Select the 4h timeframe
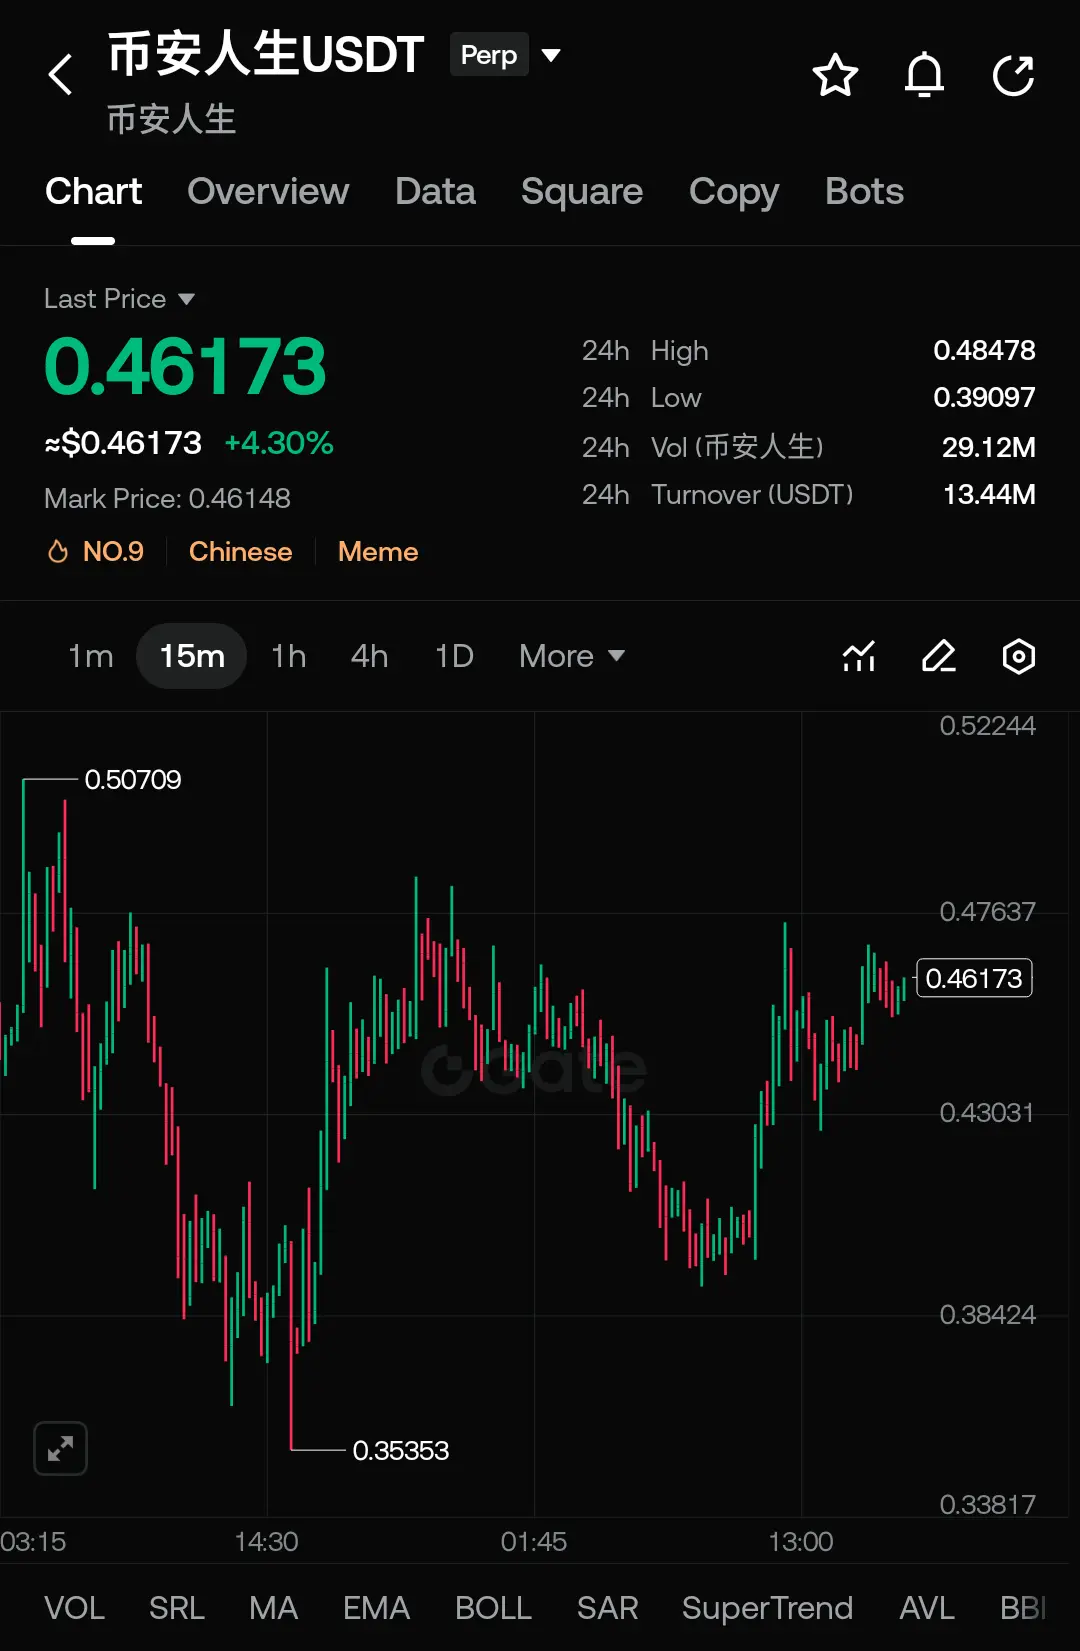The image size is (1080, 1651). (x=369, y=656)
